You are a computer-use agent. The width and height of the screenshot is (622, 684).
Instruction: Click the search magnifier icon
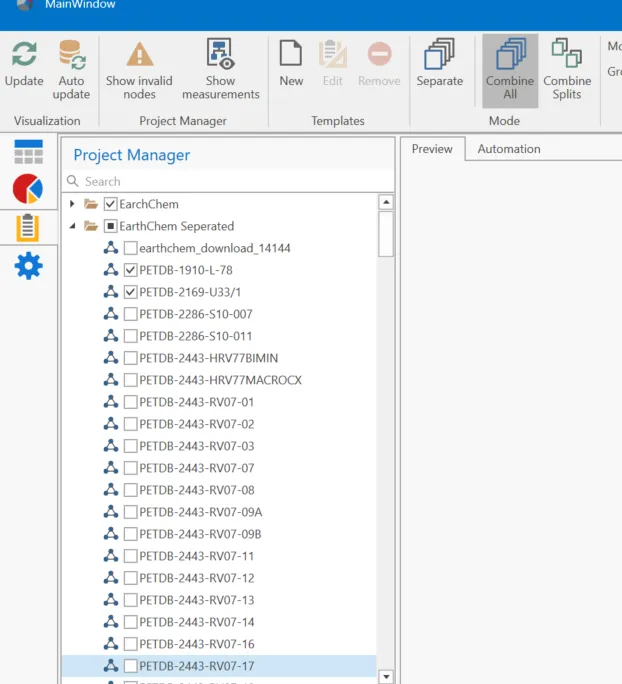[x=73, y=181]
